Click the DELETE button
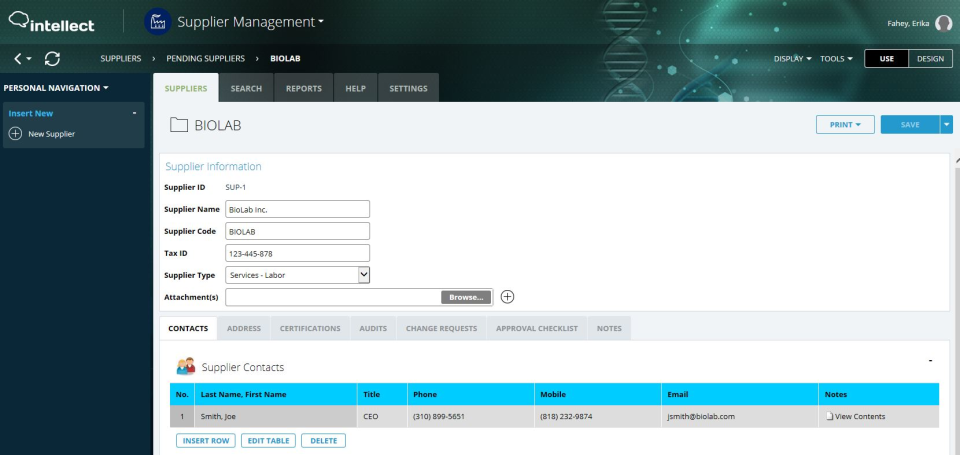The width and height of the screenshot is (960, 455). click(x=323, y=440)
